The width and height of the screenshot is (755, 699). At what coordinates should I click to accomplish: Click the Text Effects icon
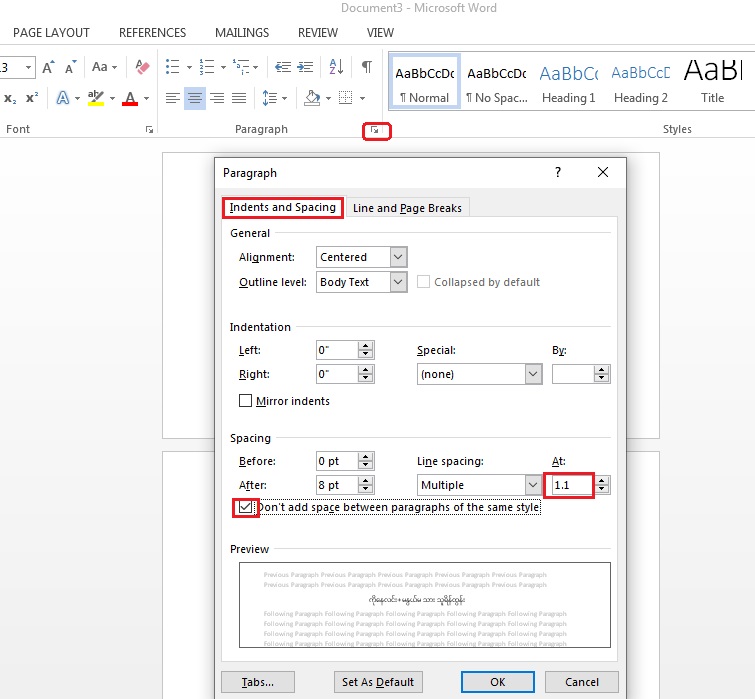point(63,98)
